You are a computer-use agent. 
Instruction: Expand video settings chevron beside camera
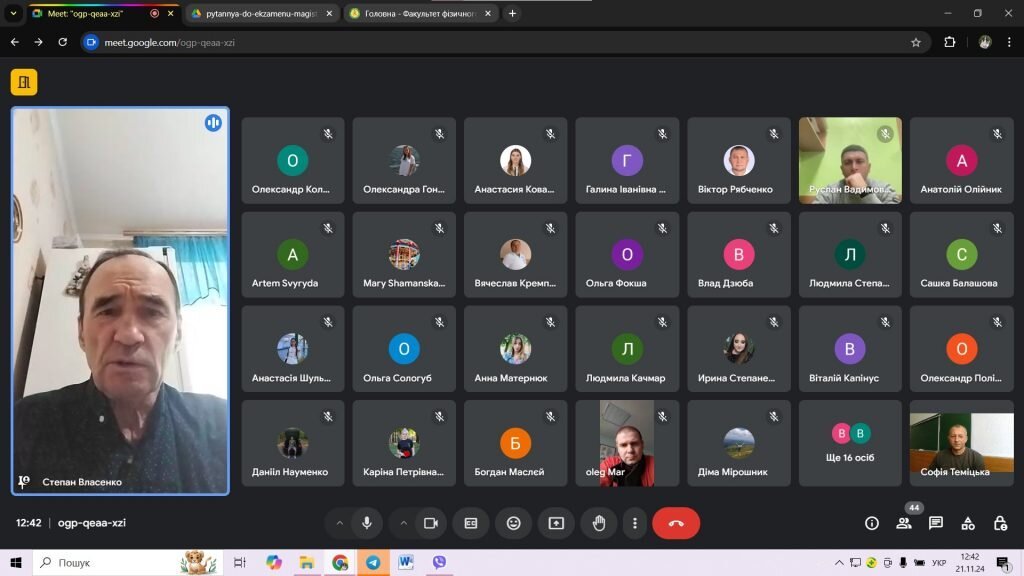404,523
